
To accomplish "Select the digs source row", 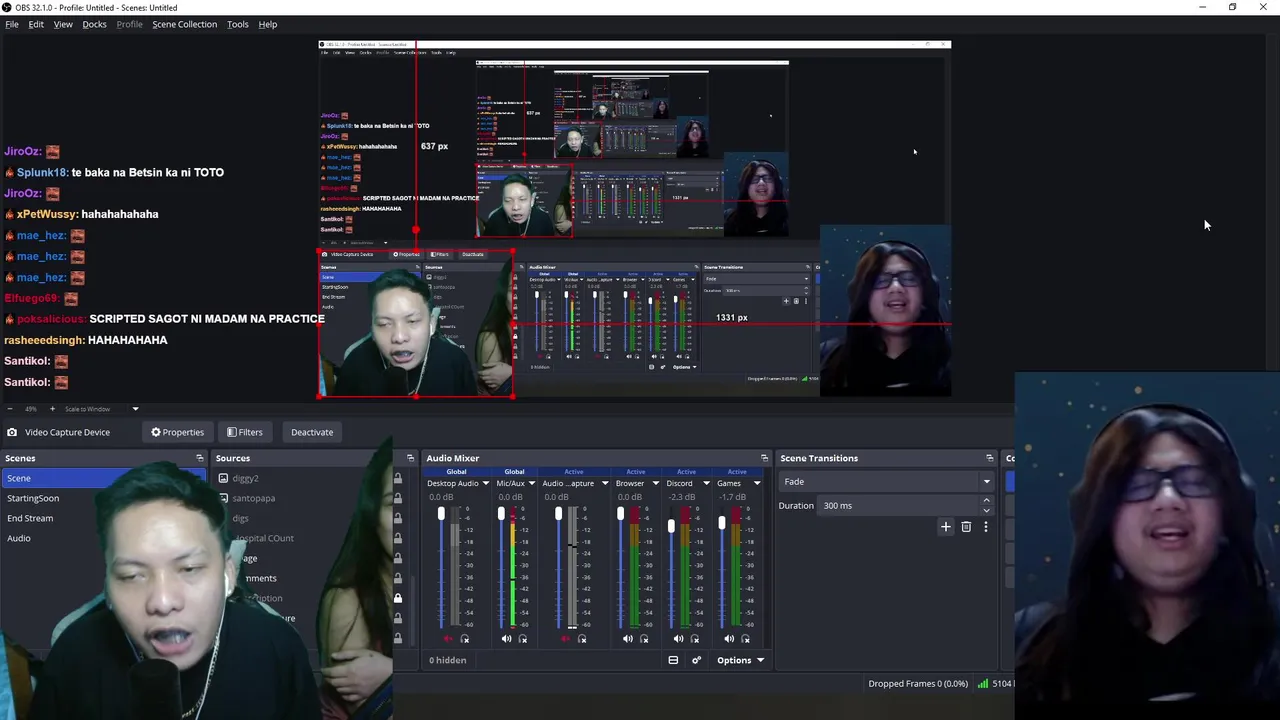I will coord(240,518).
